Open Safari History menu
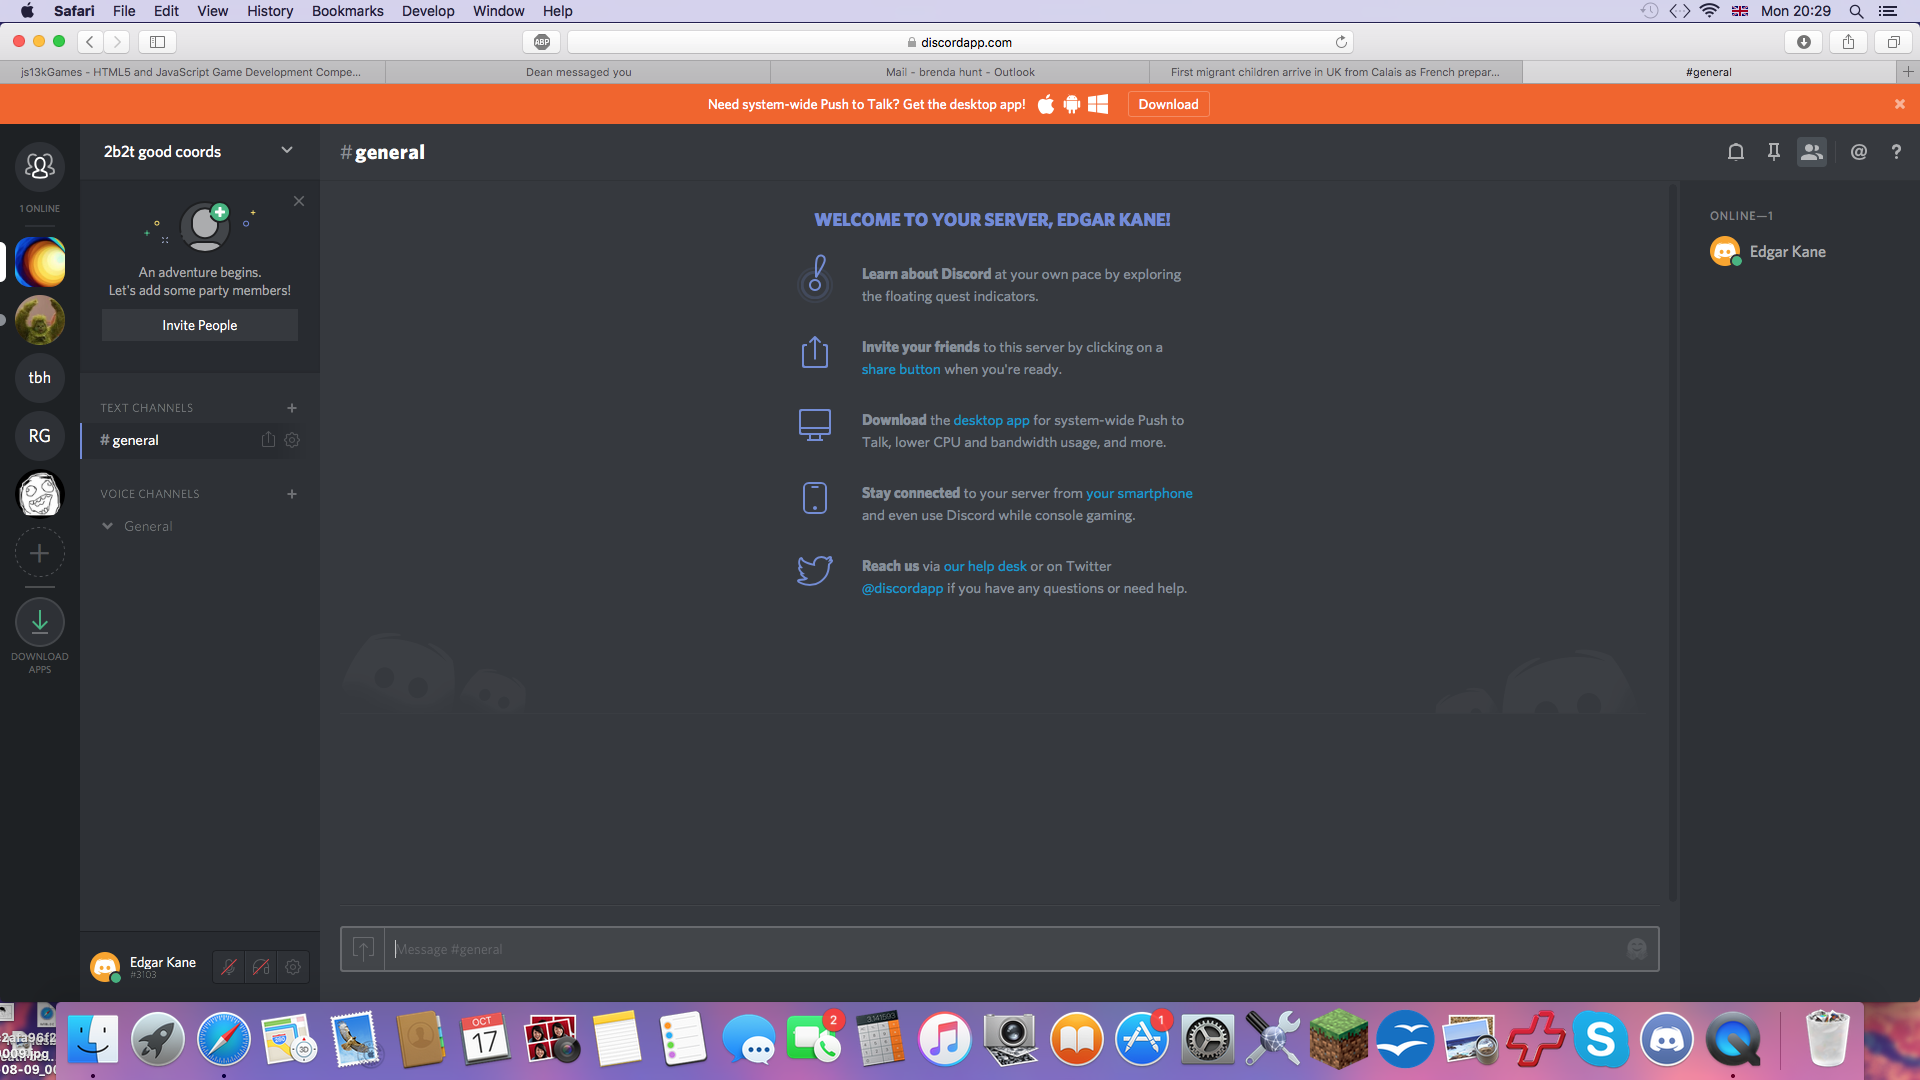The width and height of the screenshot is (1920, 1080). point(270,11)
